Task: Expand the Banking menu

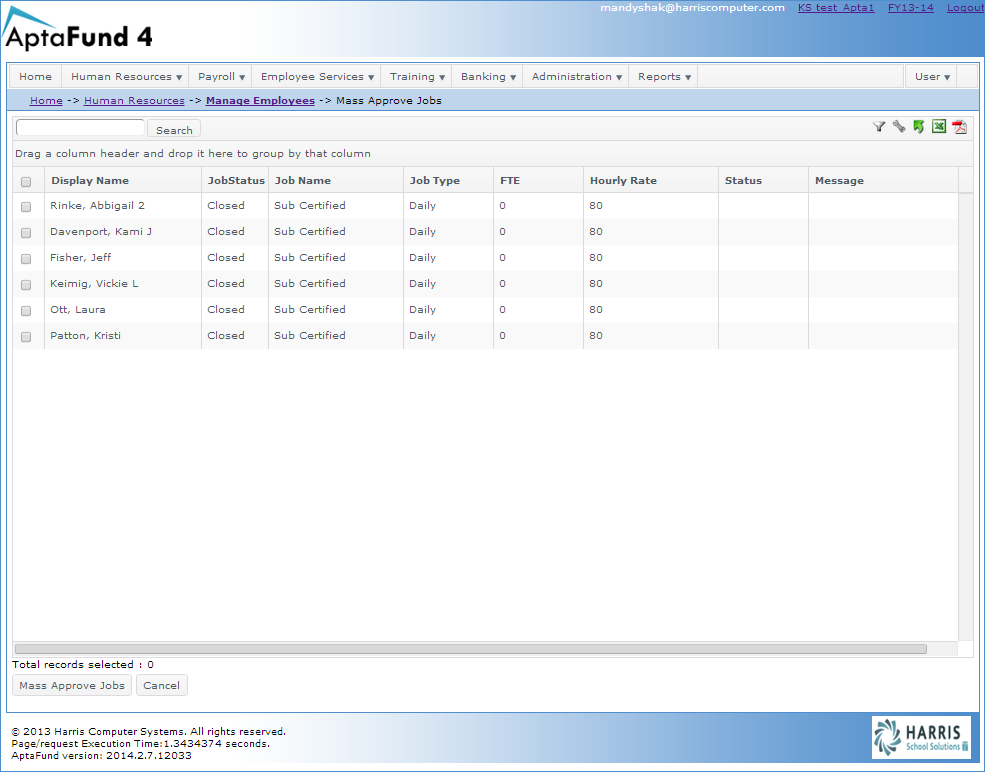Action: coord(488,77)
